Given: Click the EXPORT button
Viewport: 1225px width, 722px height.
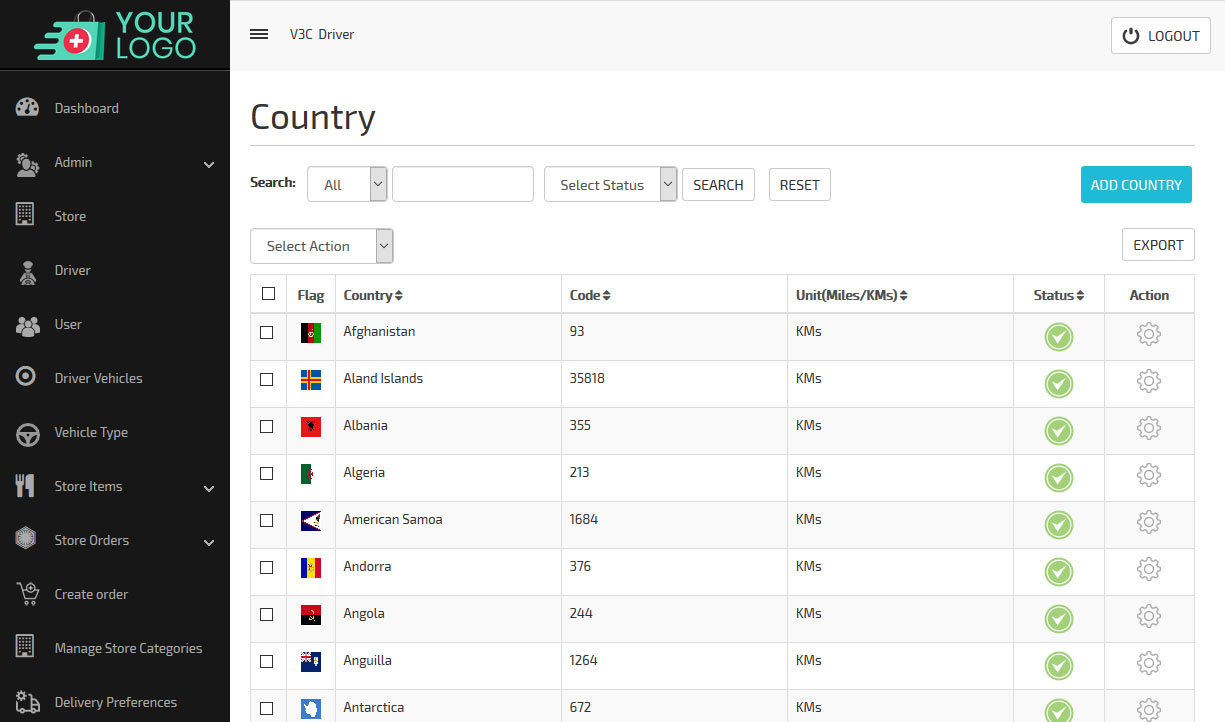Looking at the screenshot, I should [1158, 245].
